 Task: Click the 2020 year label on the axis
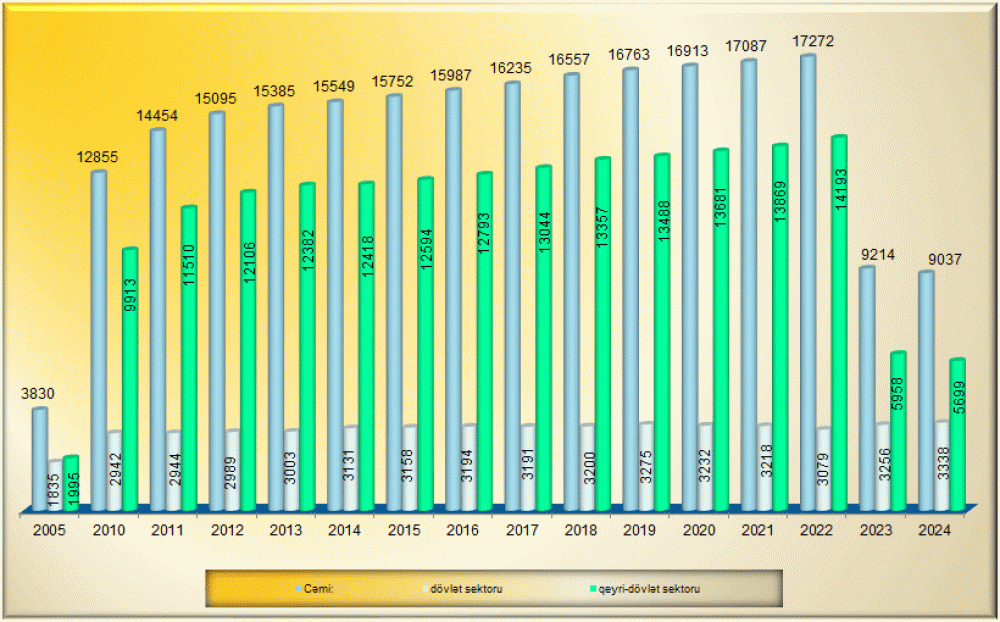pyautogui.click(x=698, y=529)
